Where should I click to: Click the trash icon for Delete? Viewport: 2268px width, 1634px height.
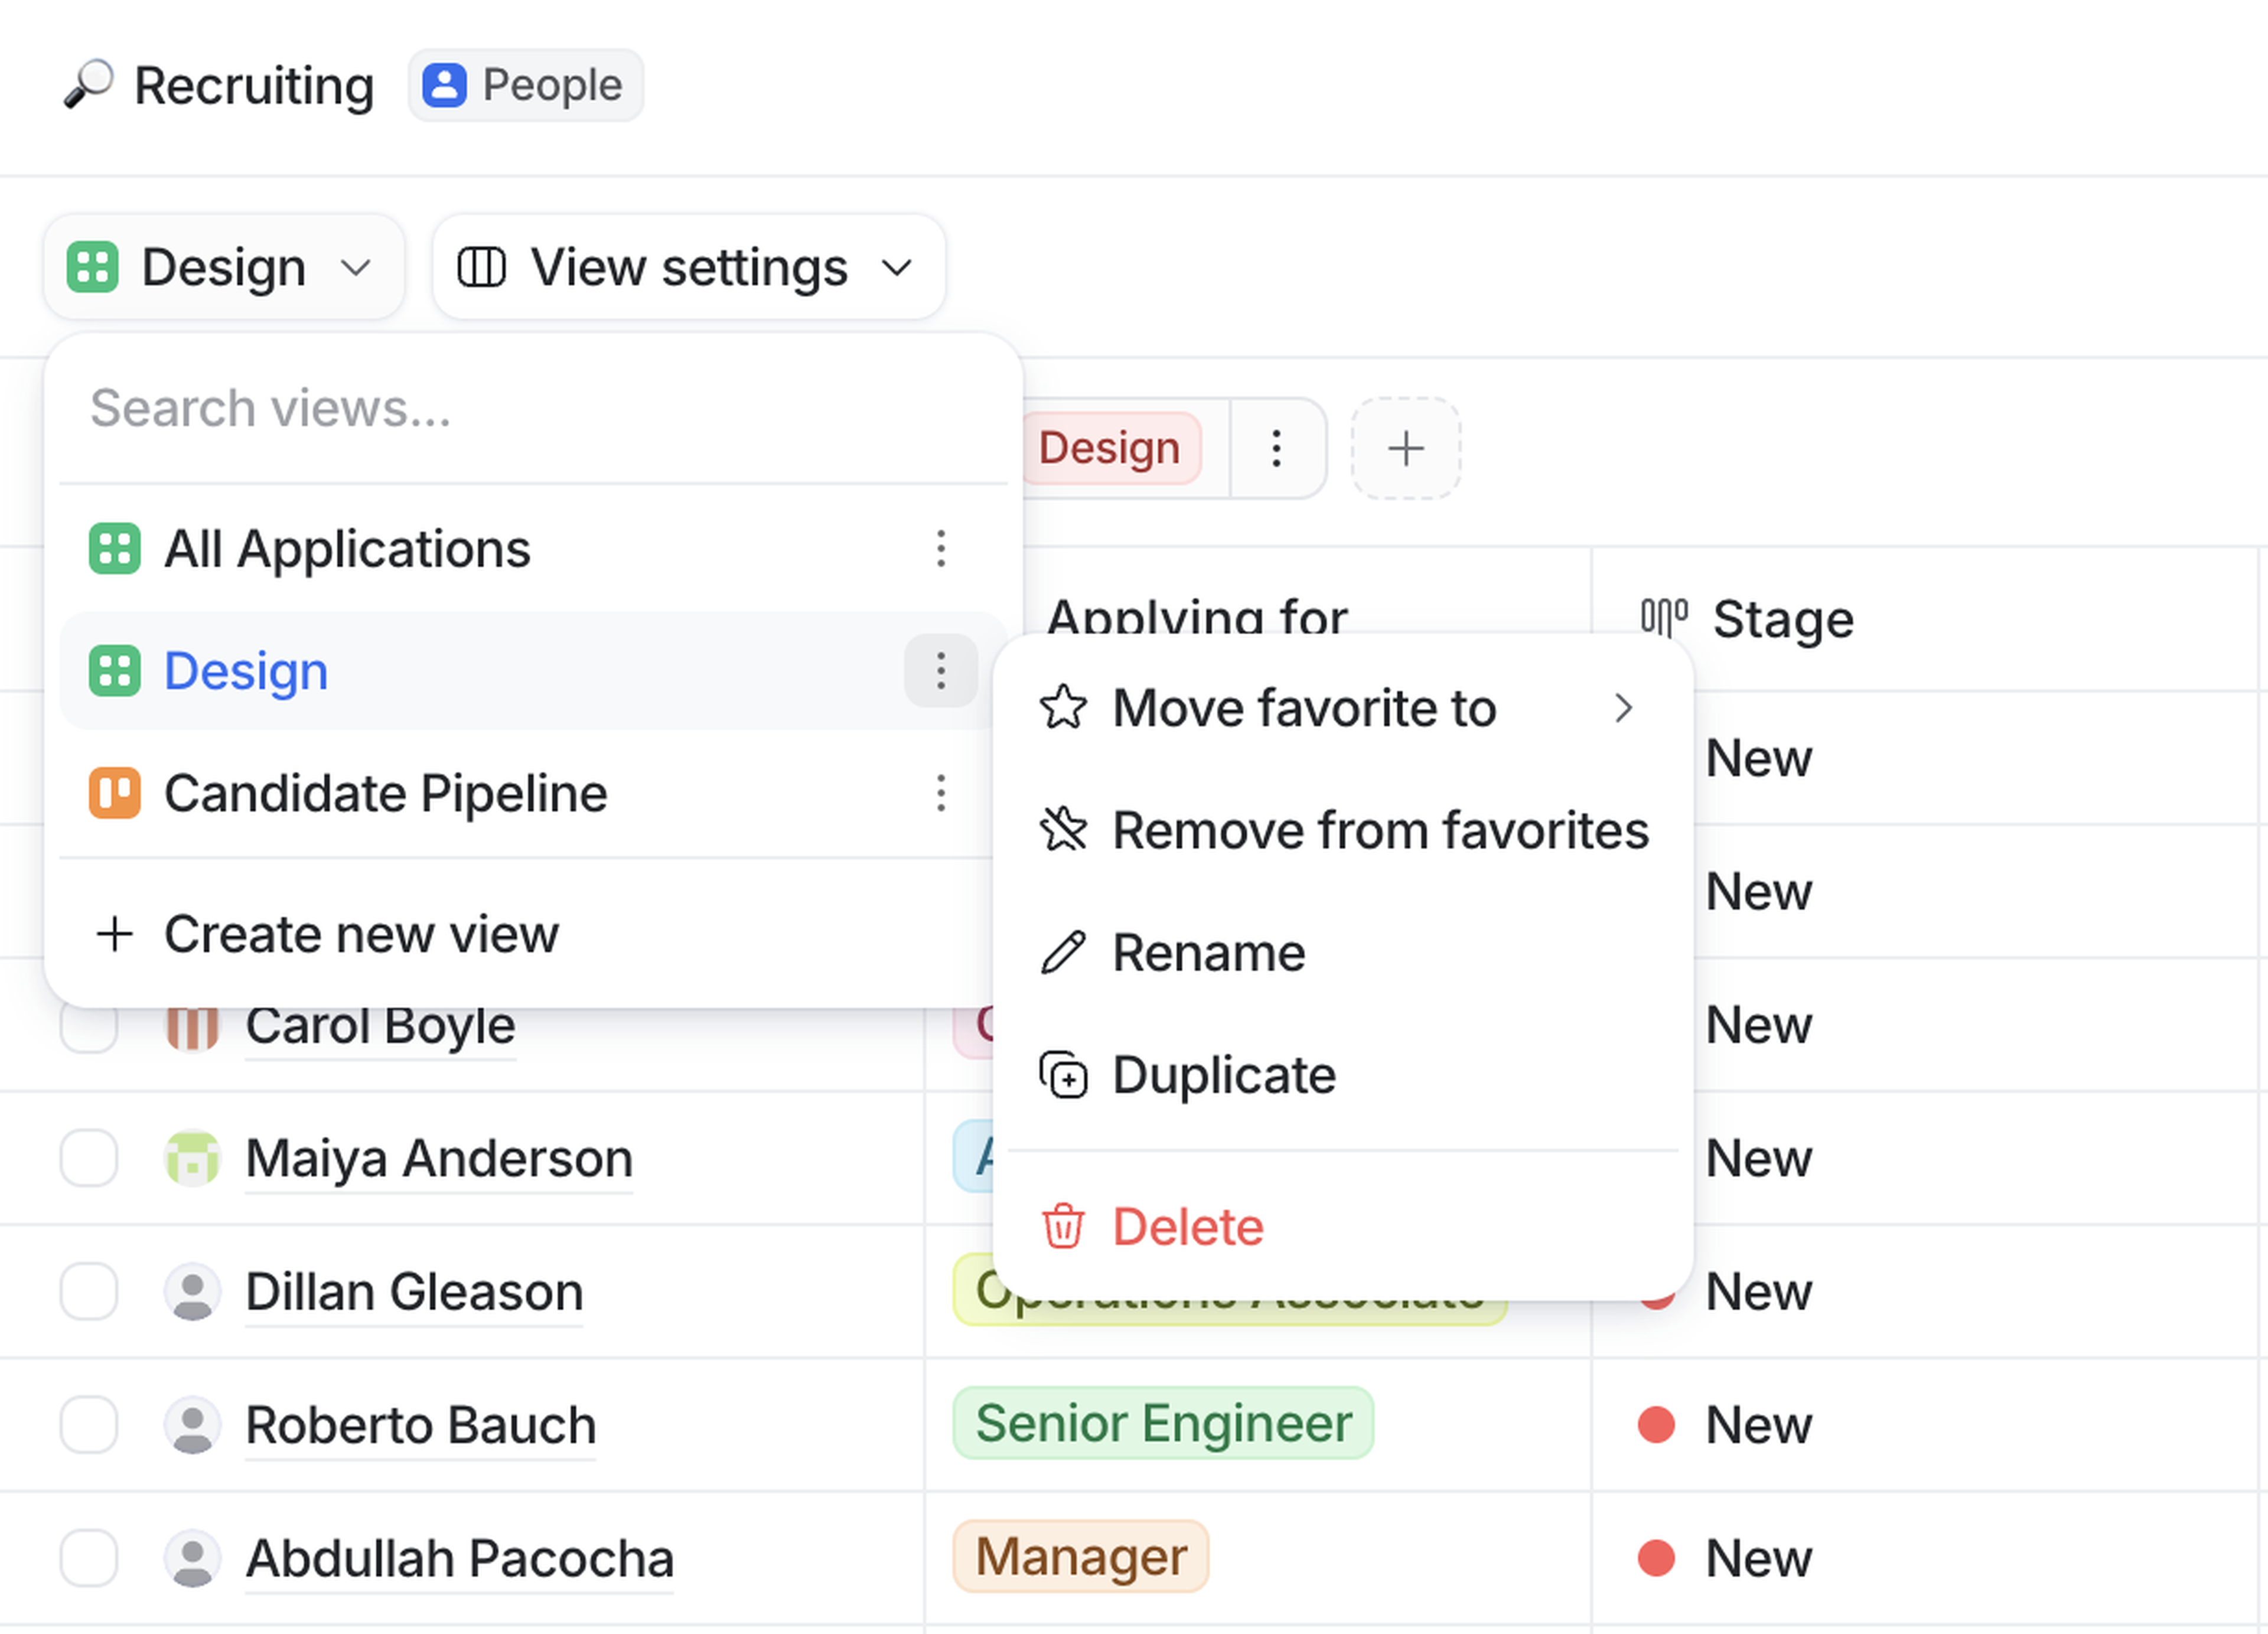(x=1063, y=1227)
